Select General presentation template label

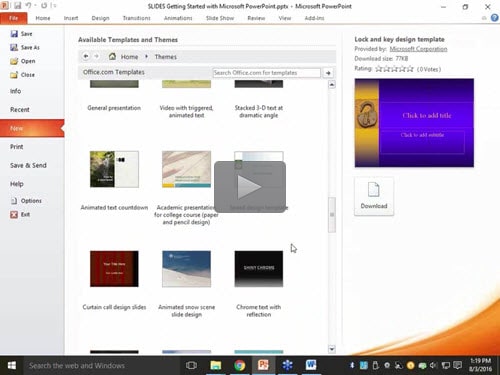114,108
